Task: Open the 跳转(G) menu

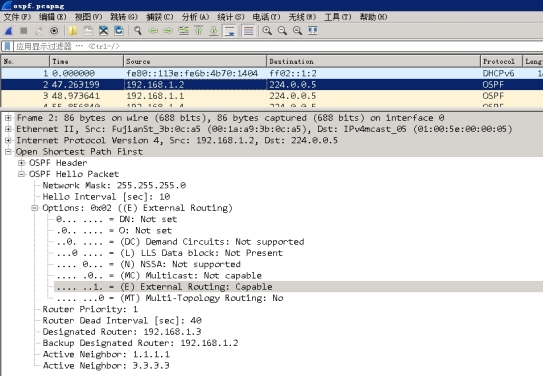Action: [x=124, y=17]
